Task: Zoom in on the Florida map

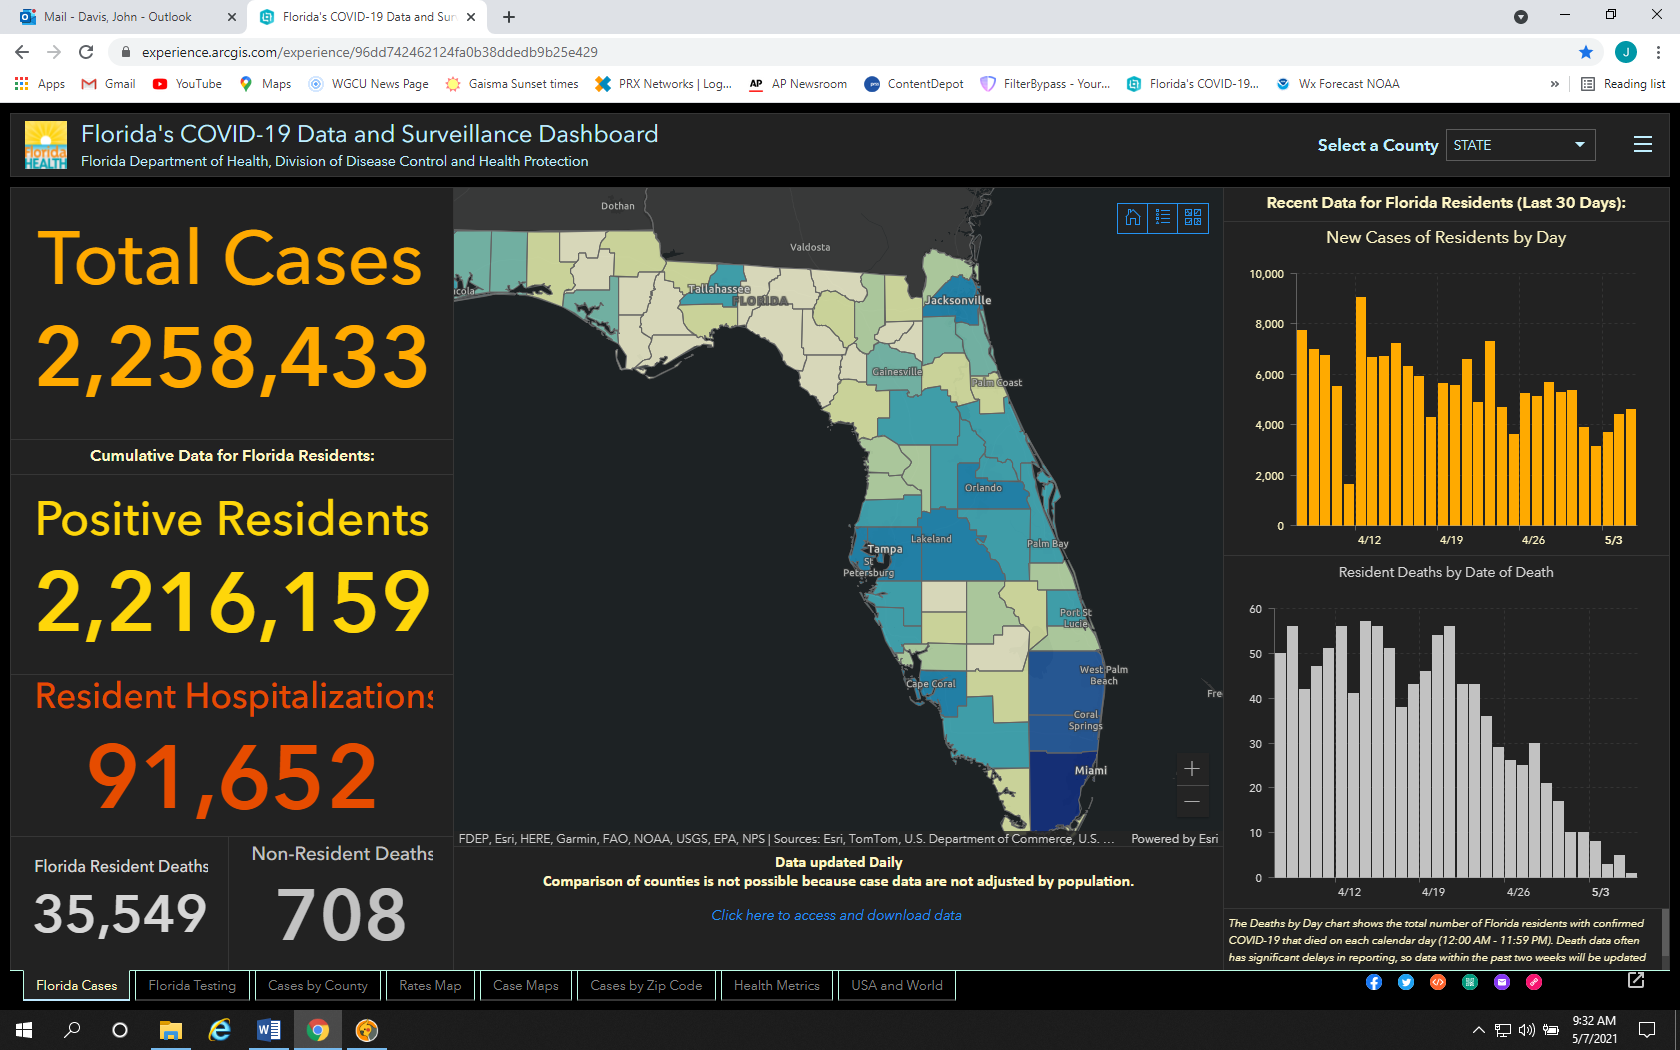Action: tap(1192, 769)
